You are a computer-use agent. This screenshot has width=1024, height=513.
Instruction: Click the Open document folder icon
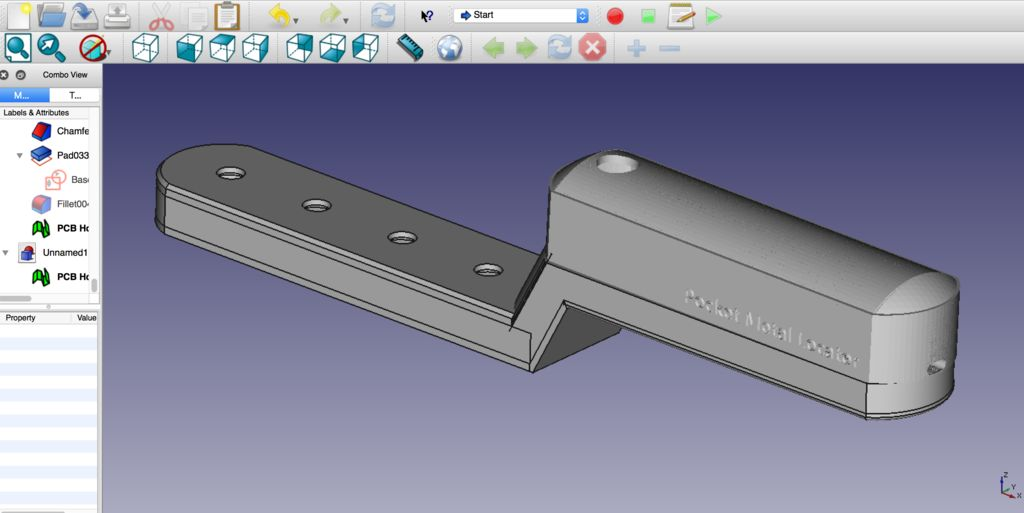pos(51,16)
